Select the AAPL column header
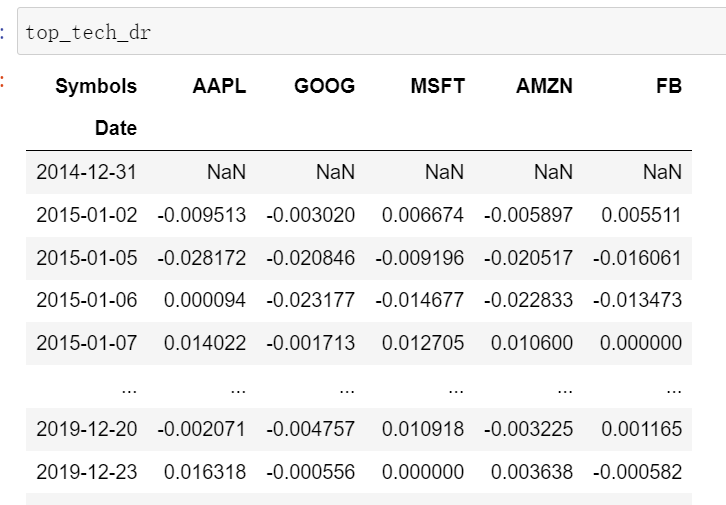726x505 pixels. pos(219,86)
